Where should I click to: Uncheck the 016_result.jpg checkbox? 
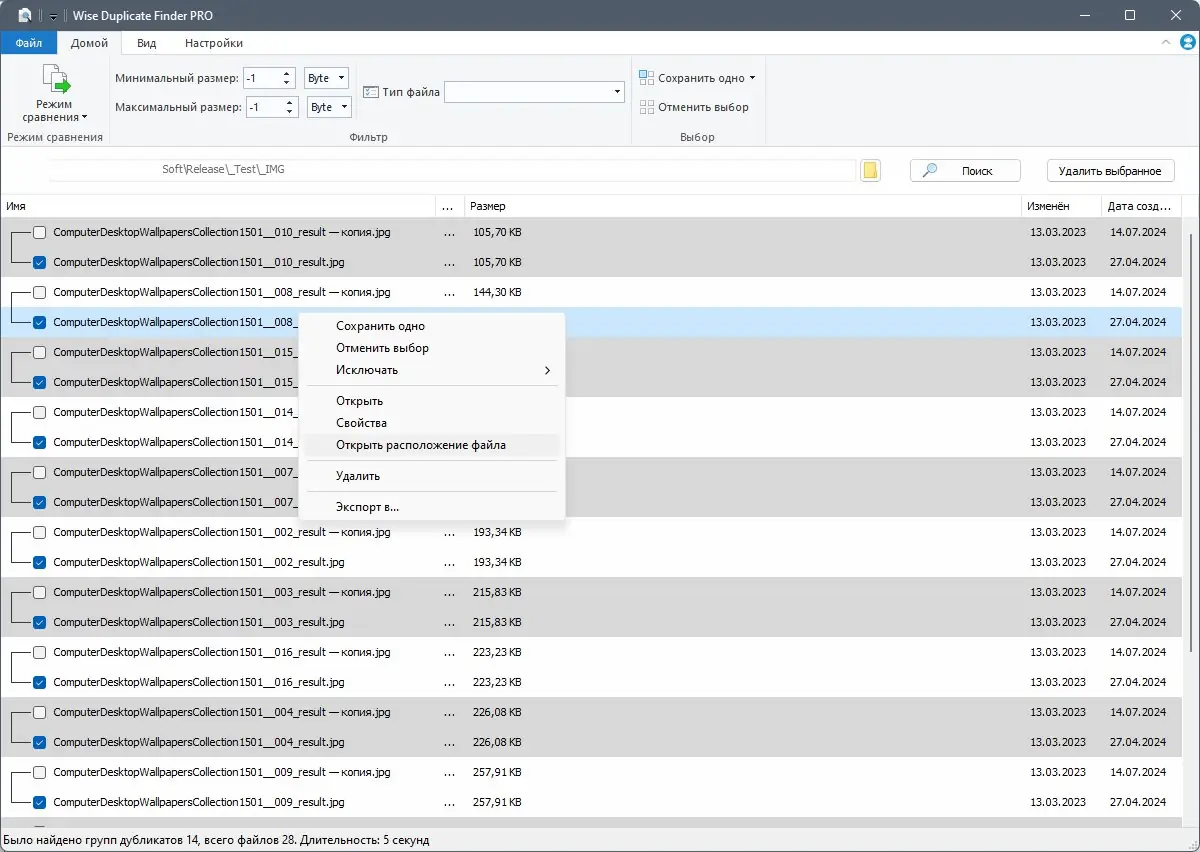39,682
